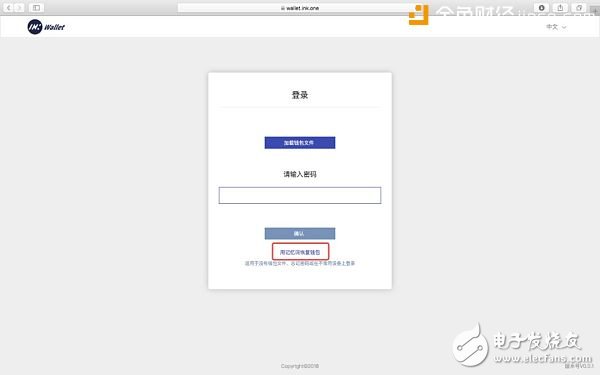600x375 pixels.
Task: Click the INK Wallet logo
Action: tap(46, 27)
